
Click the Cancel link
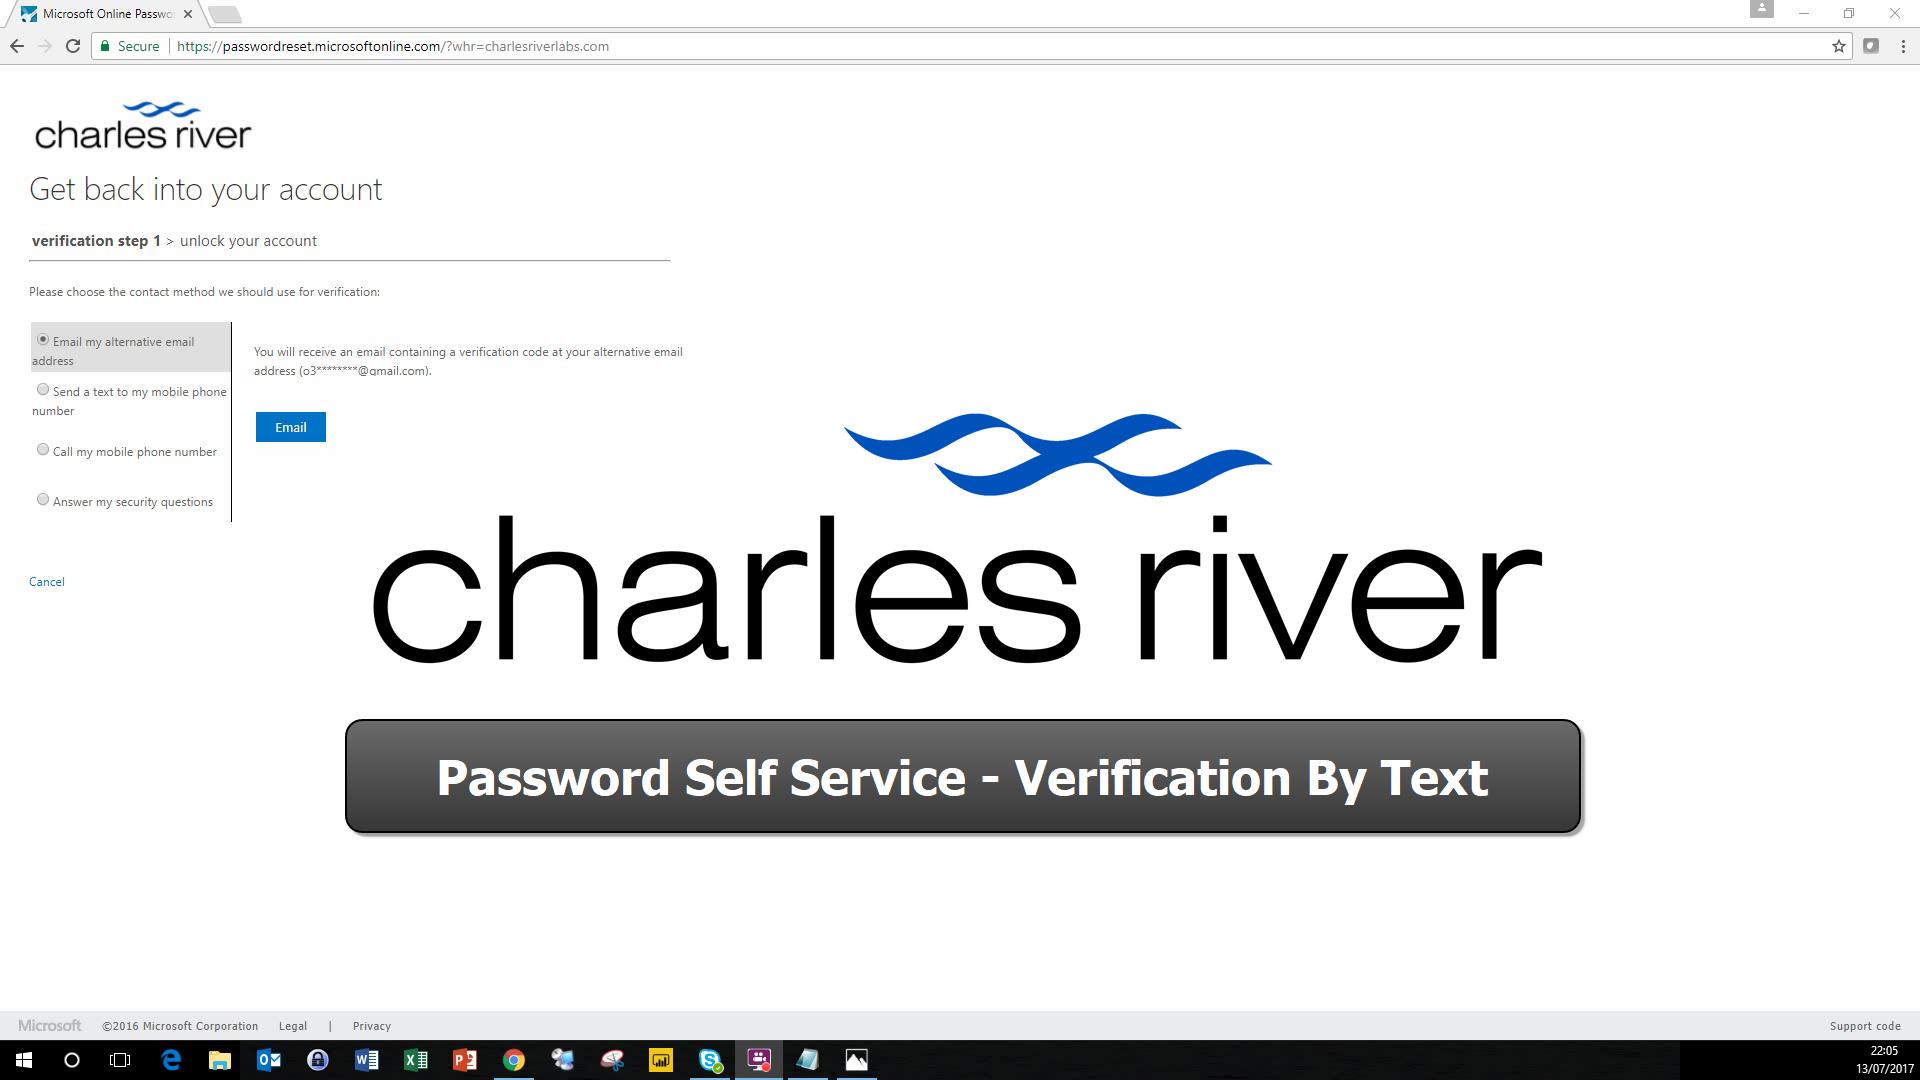point(46,580)
